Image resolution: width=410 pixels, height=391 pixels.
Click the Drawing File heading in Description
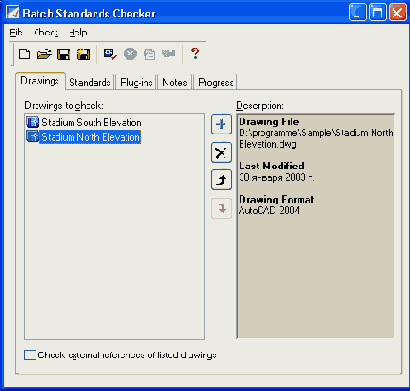click(x=269, y=122)
